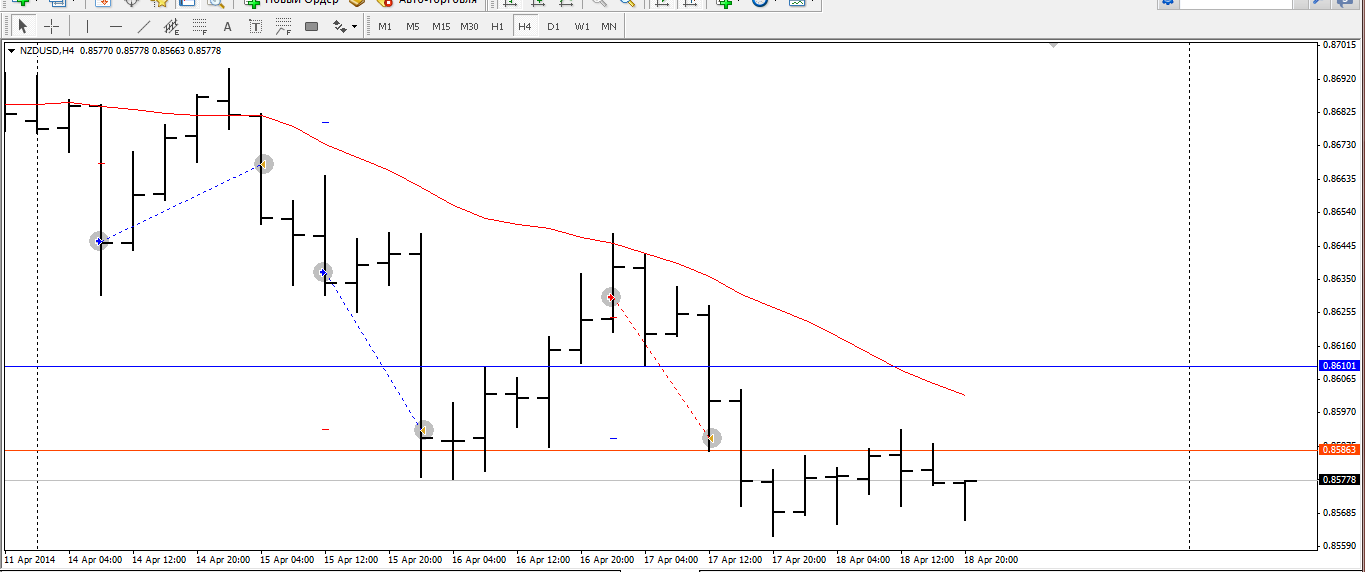The image size is (1365, 572).
Task: Click the Arrows objects icon
Action: 339,26
